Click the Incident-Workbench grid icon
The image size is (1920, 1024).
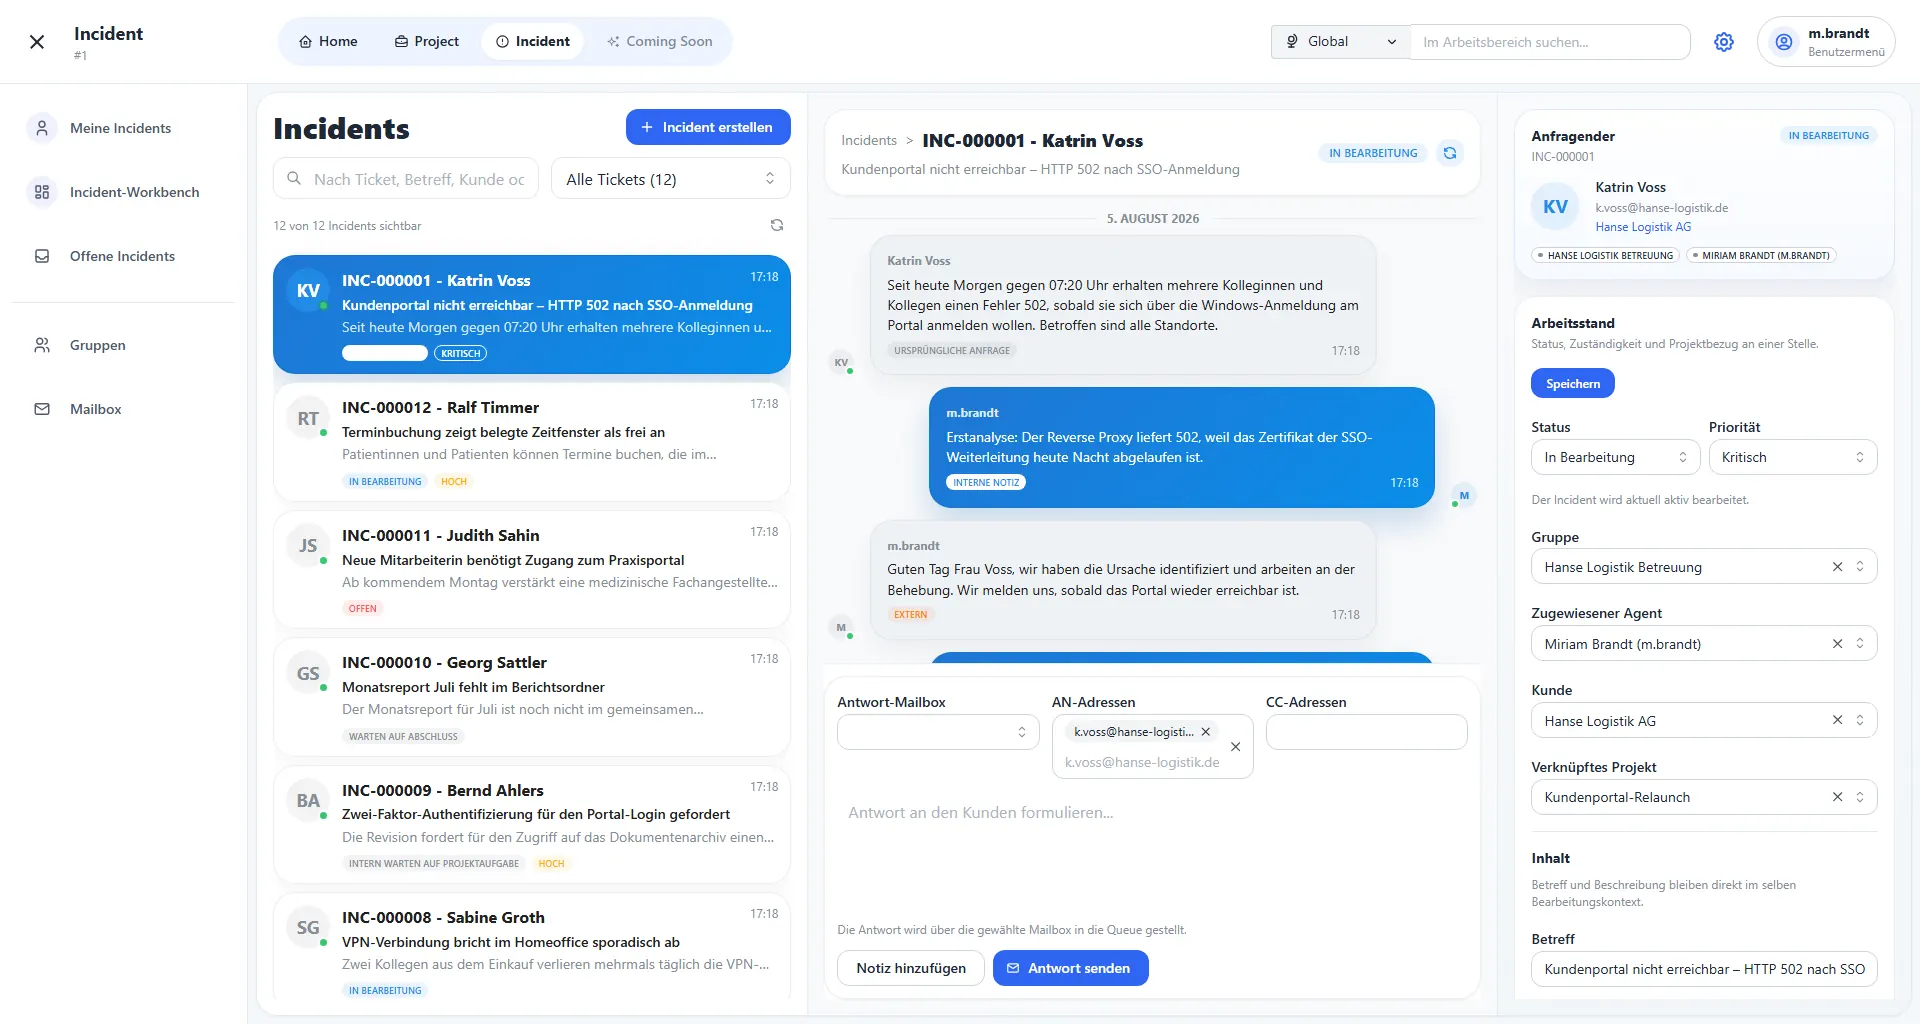tap(42, 192)
